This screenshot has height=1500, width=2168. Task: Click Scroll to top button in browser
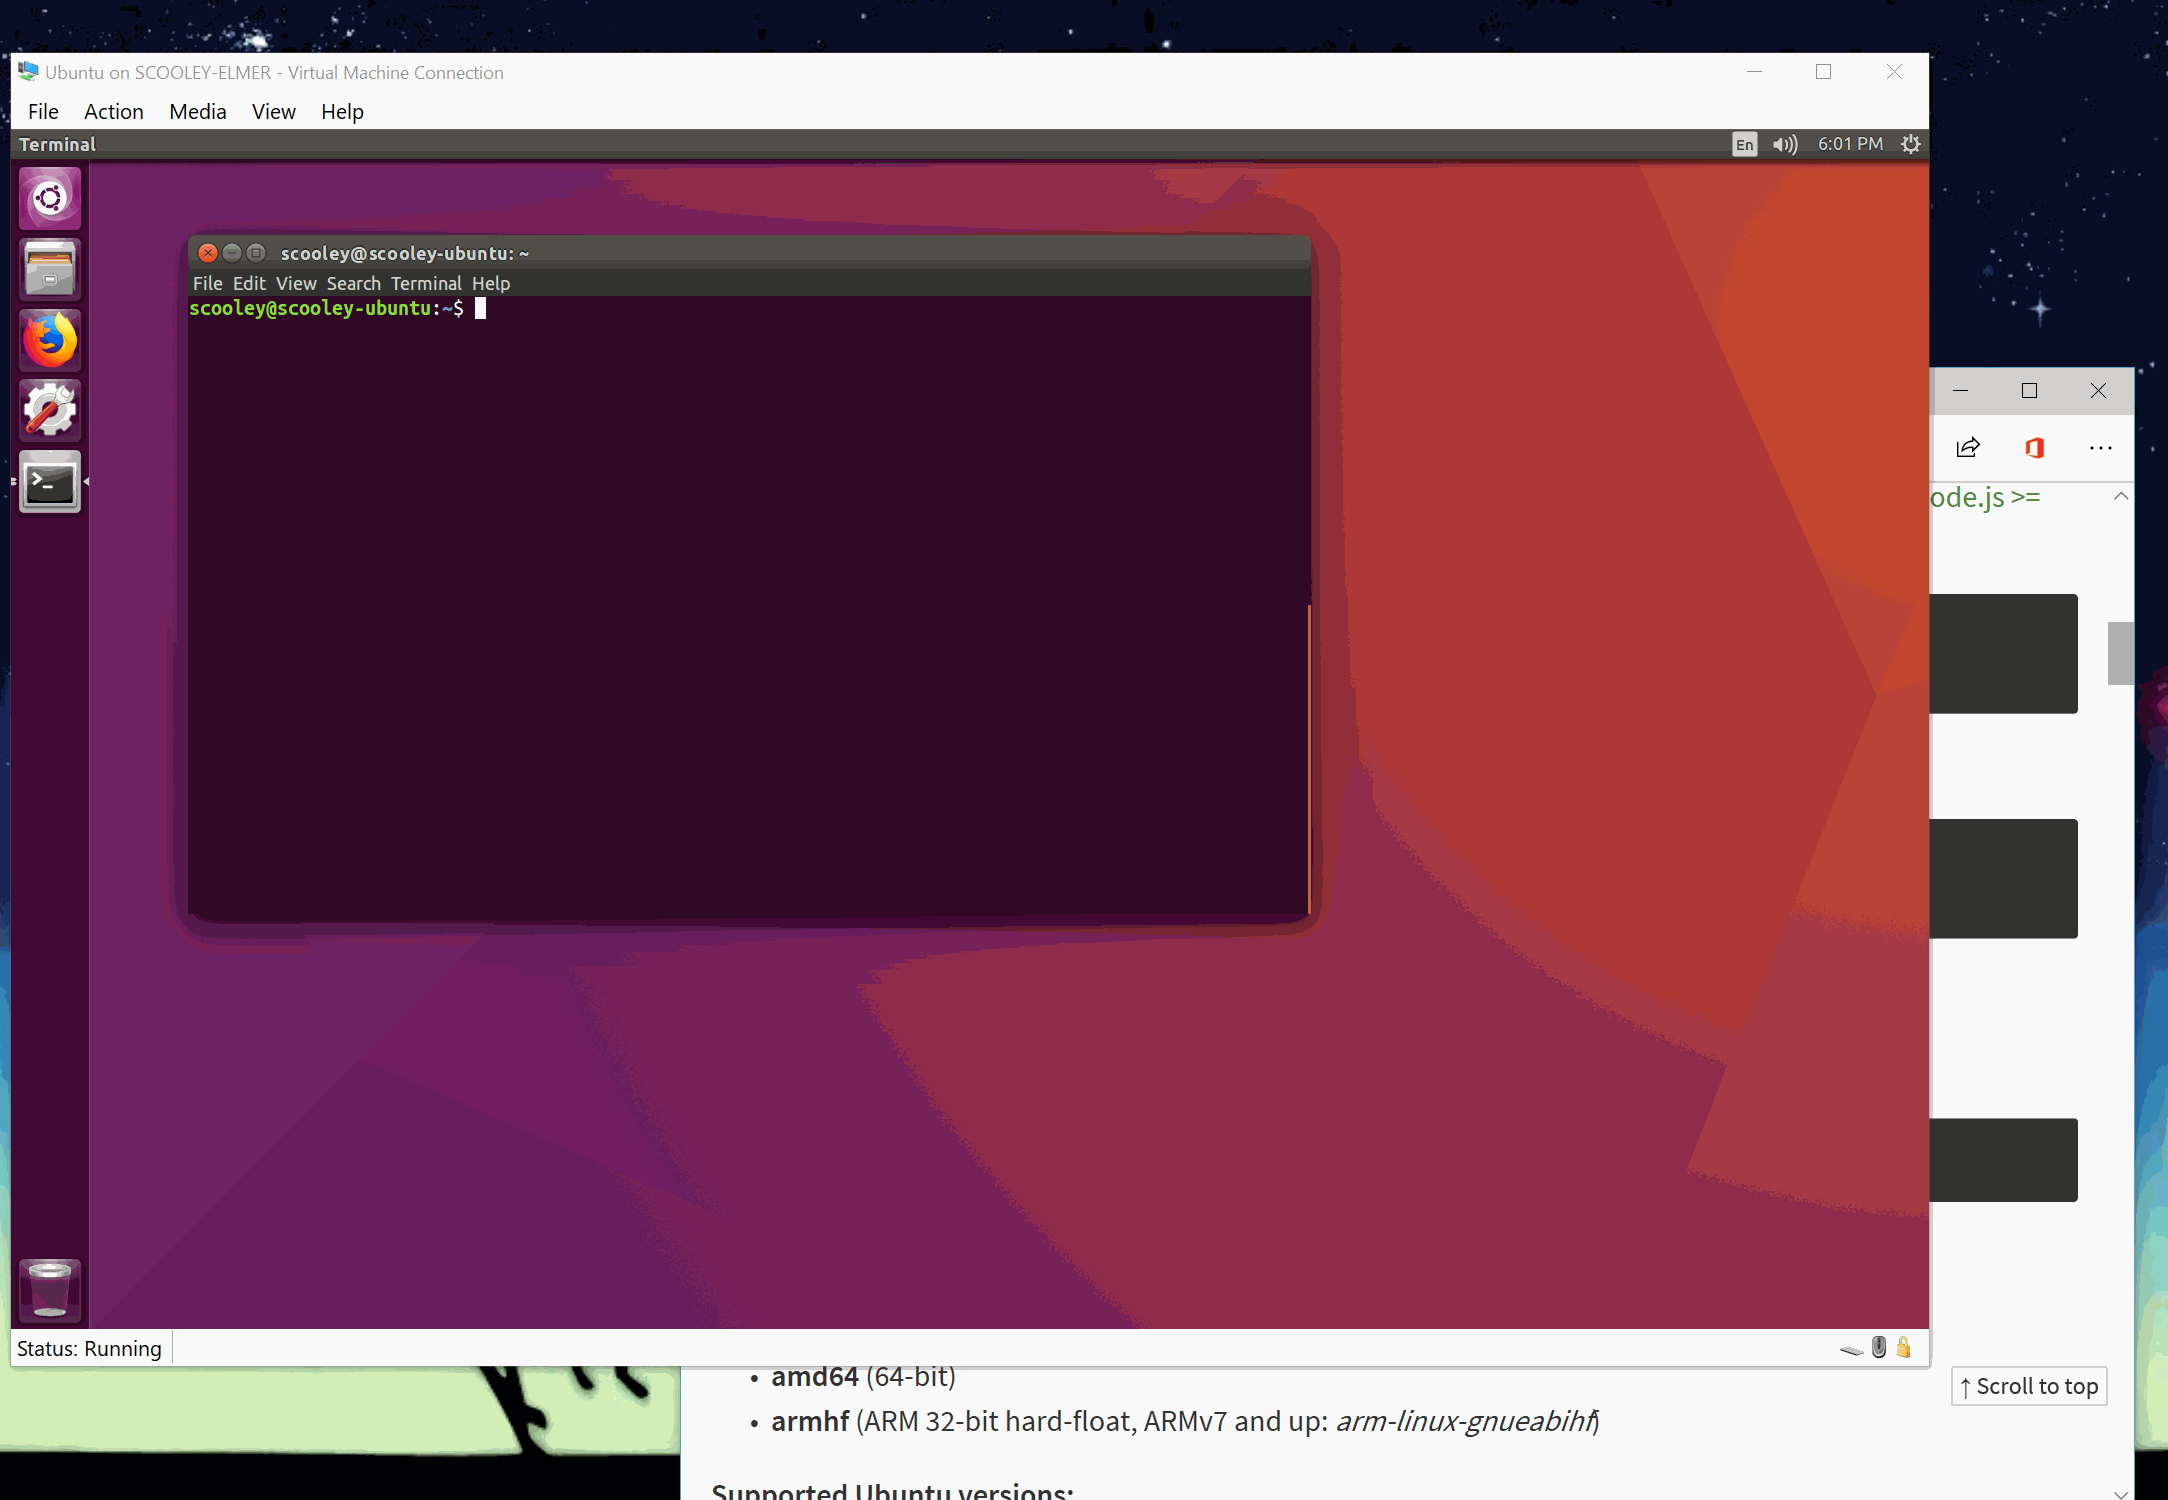[2029, 1386]
